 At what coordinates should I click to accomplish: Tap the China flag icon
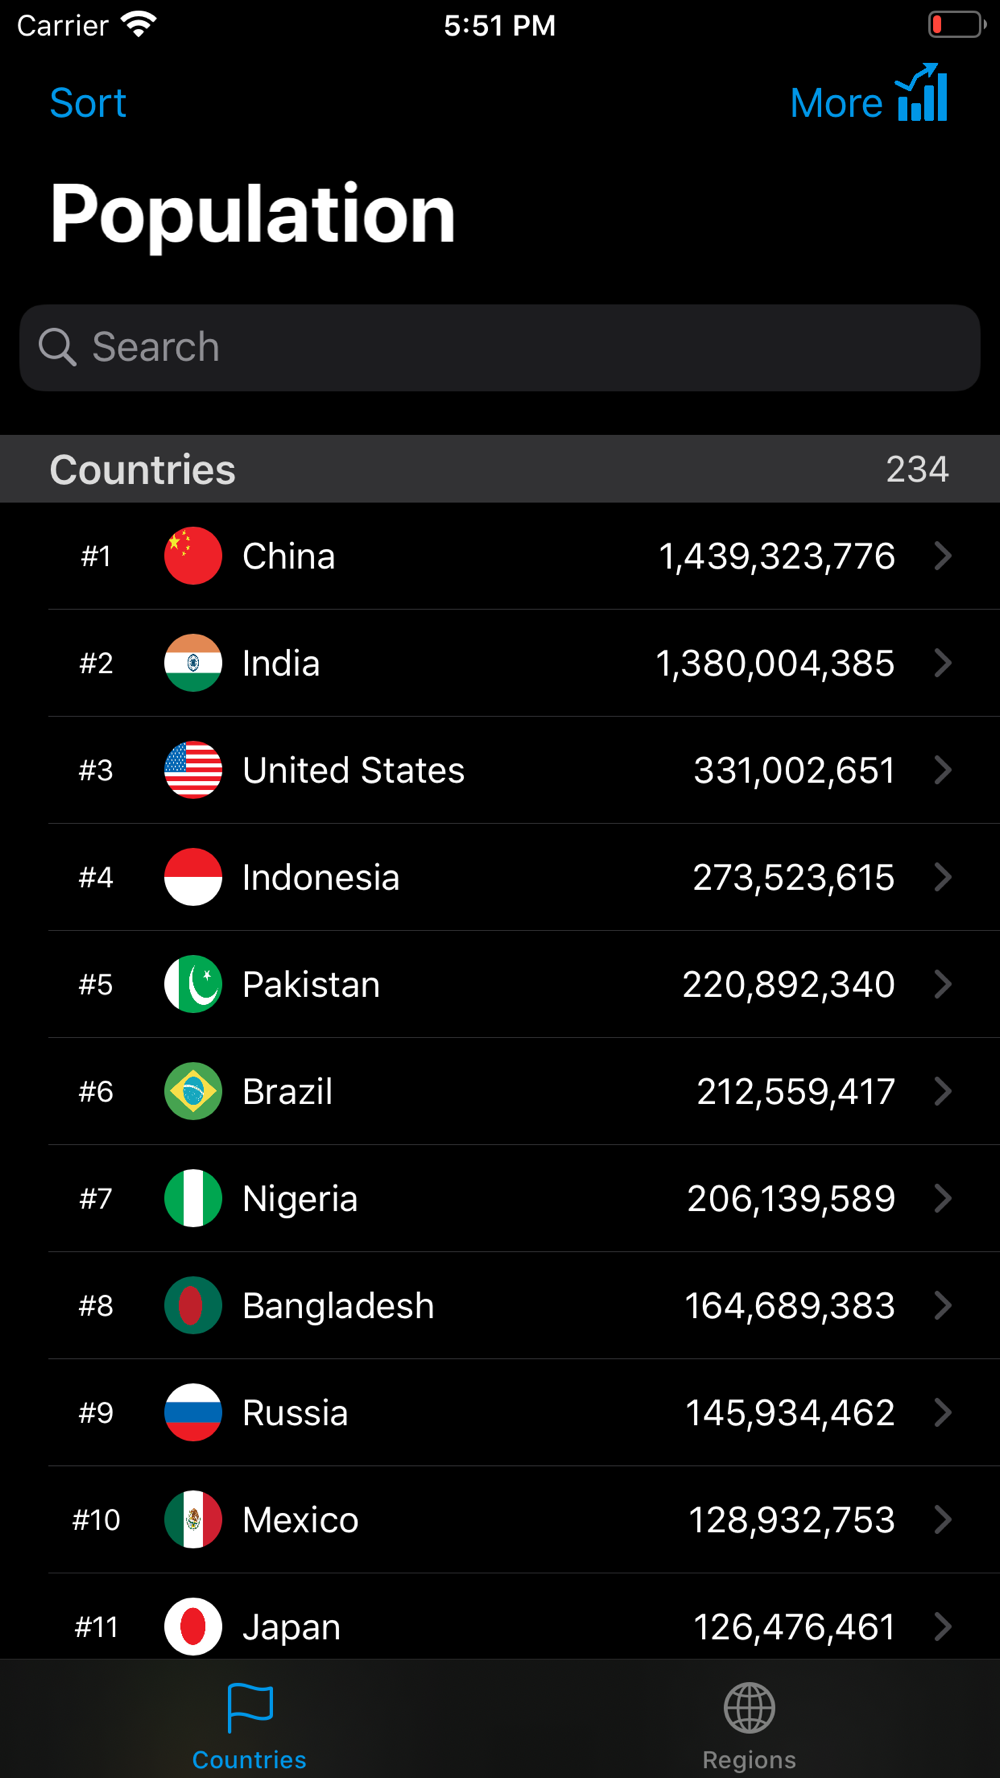click(193, 556)
